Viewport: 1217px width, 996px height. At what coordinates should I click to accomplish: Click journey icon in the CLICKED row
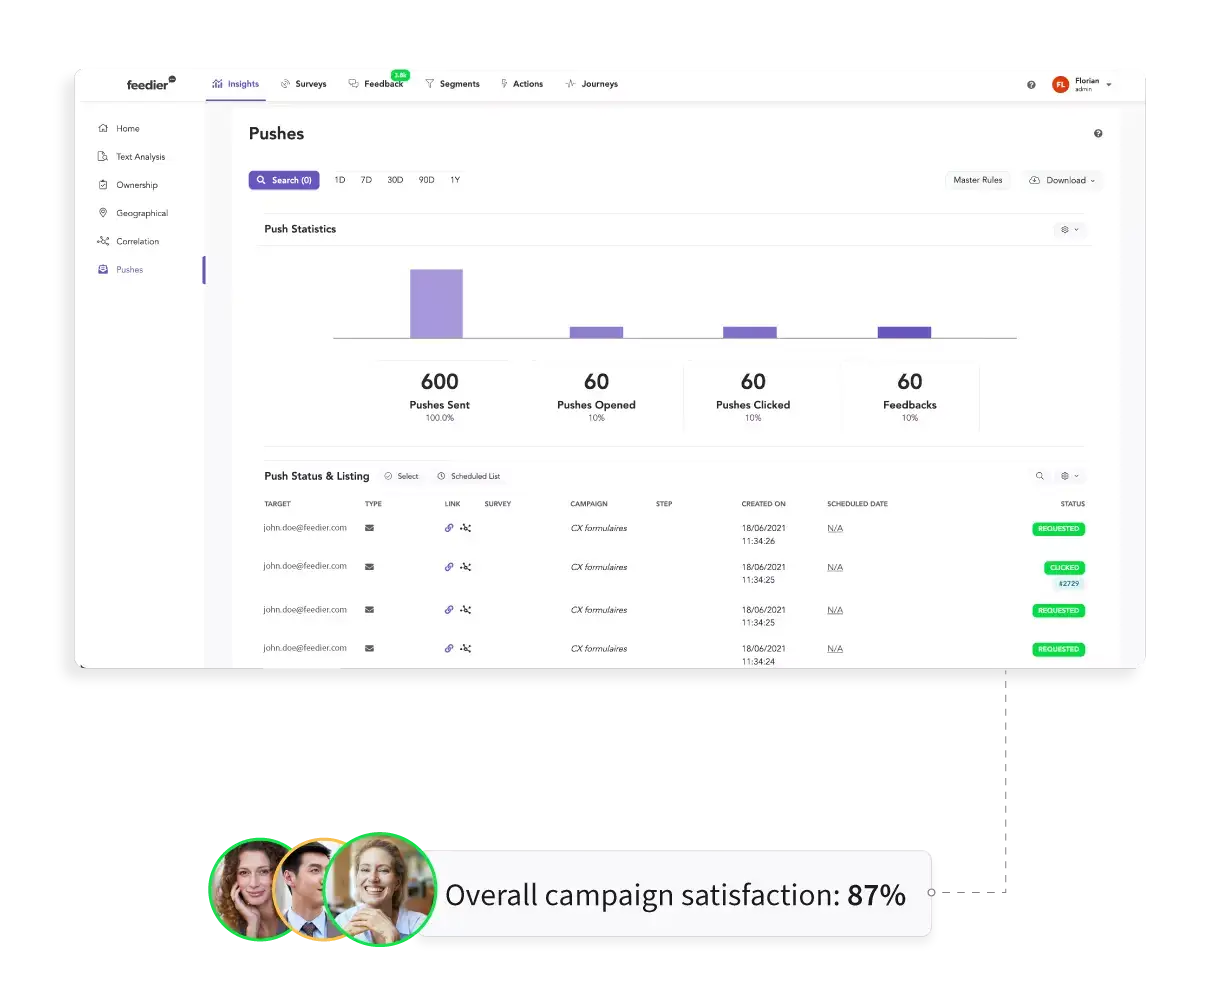(x=466, y=567)
